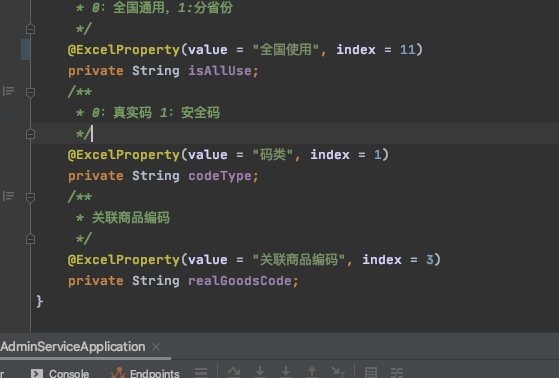
Task: Fold the end marker of 关联商品编码 comment
Action: click(30, 239)
